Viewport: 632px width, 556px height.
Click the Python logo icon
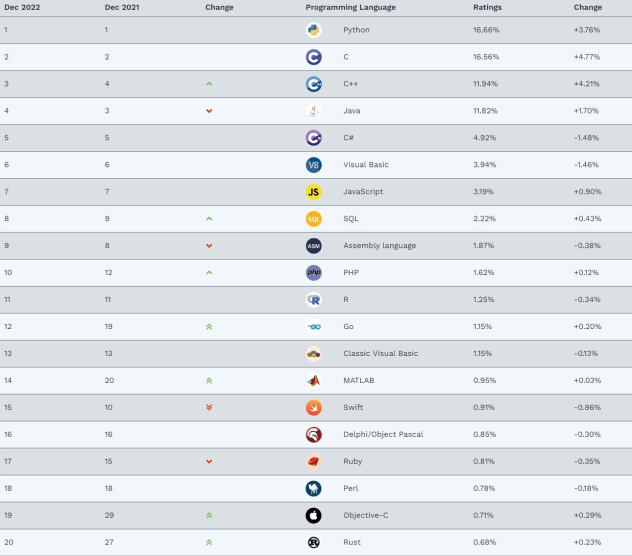click(314, 30)
